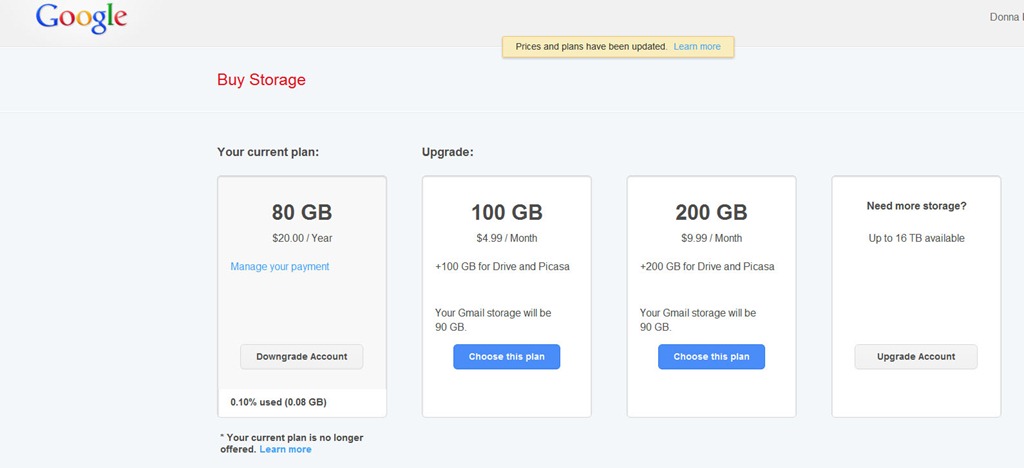Screen dimensions: 1024x468
Task: Click the Upgrade Account button
Action: [x=916, y=357]
